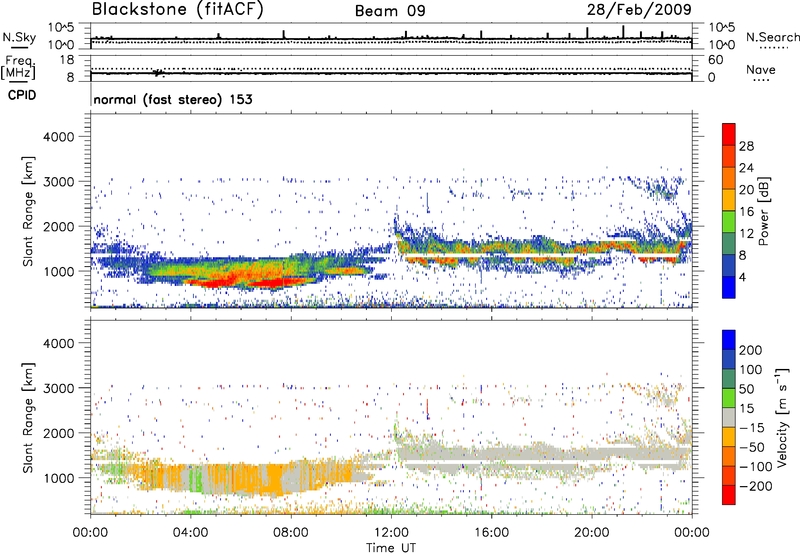The image size is (800, 554).
Task: Click the "20:00" time tick label
Action: 591,533
